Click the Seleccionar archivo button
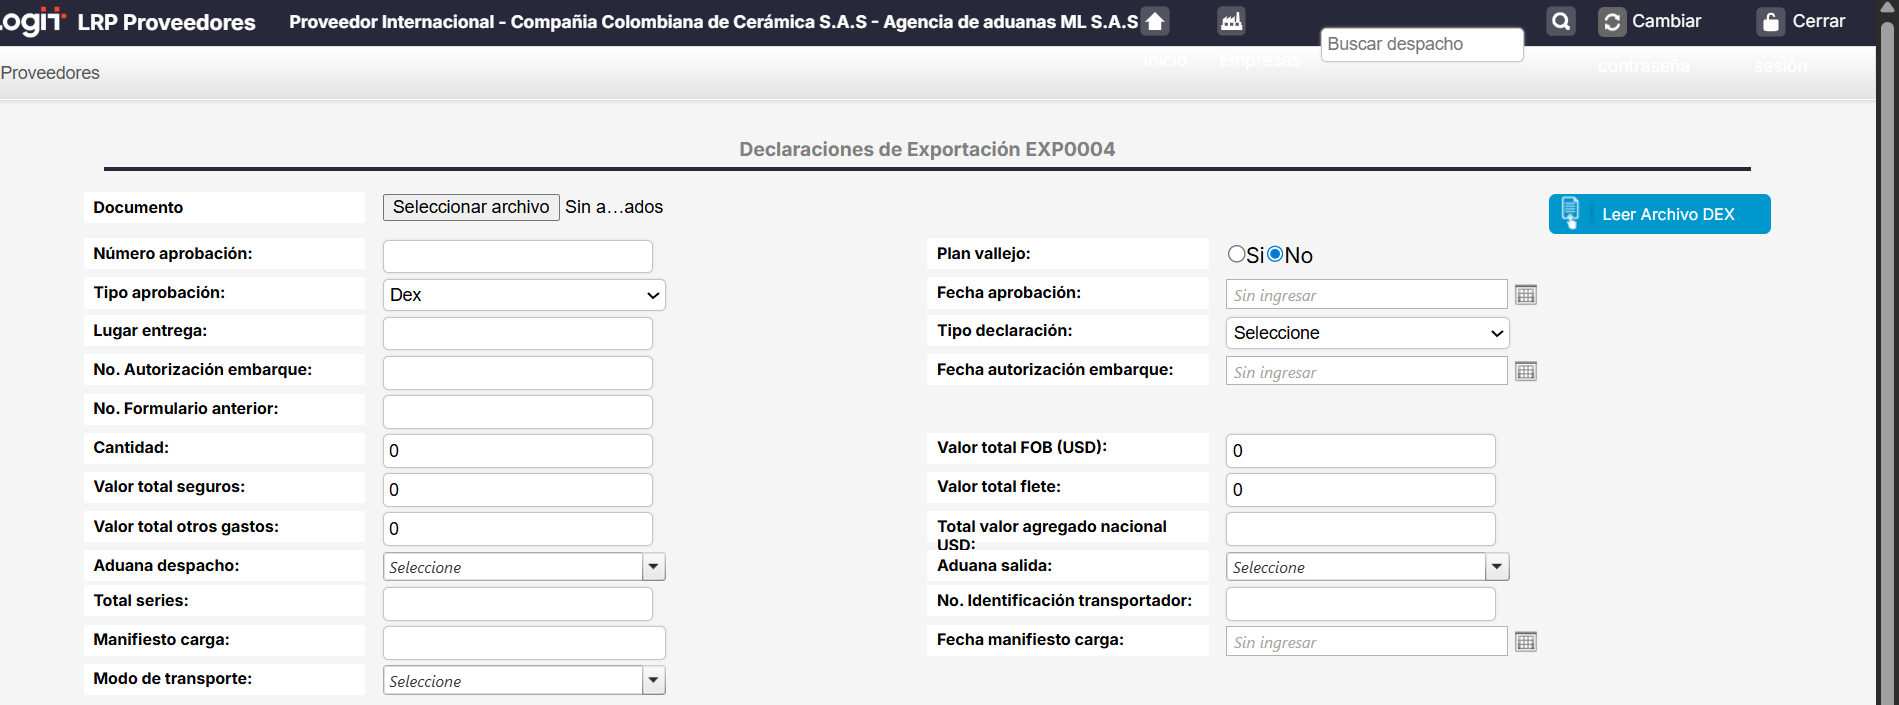Image resolution: width=1899 pixels, height=705 pixels. tap(471, 207)
